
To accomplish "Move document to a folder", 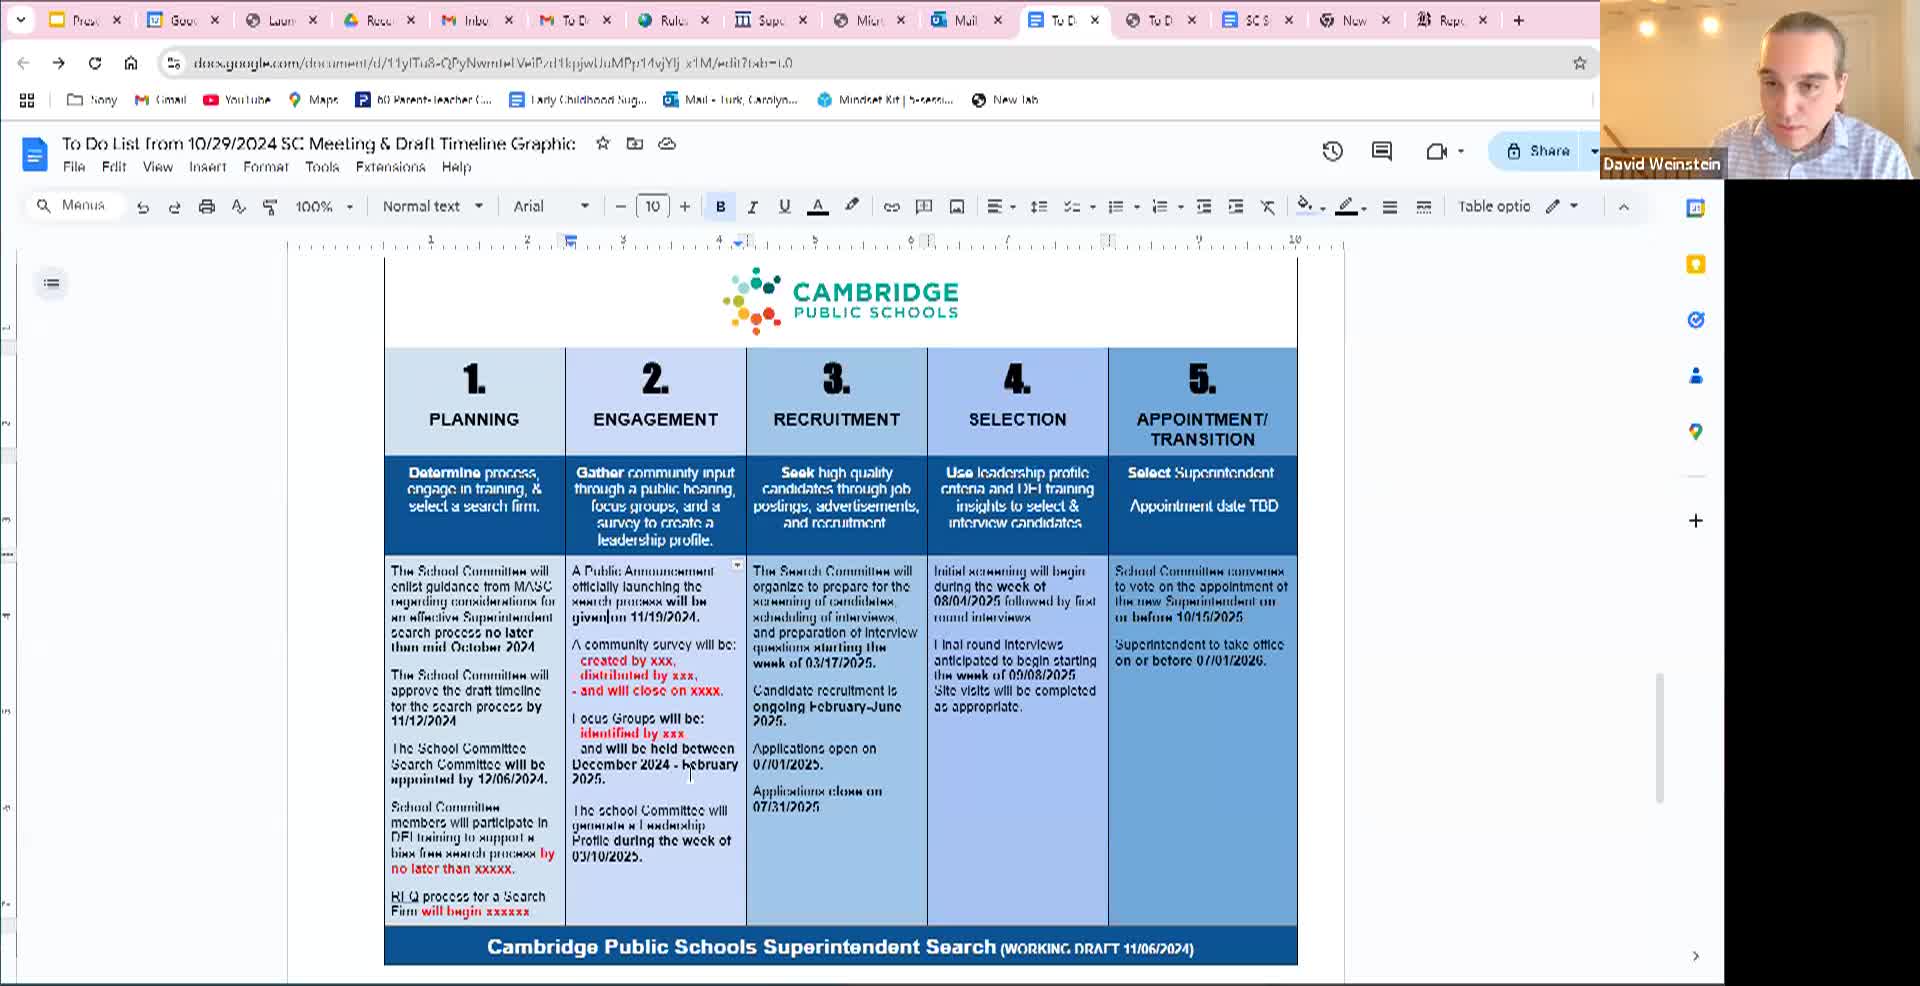I will tap(635, 144).
